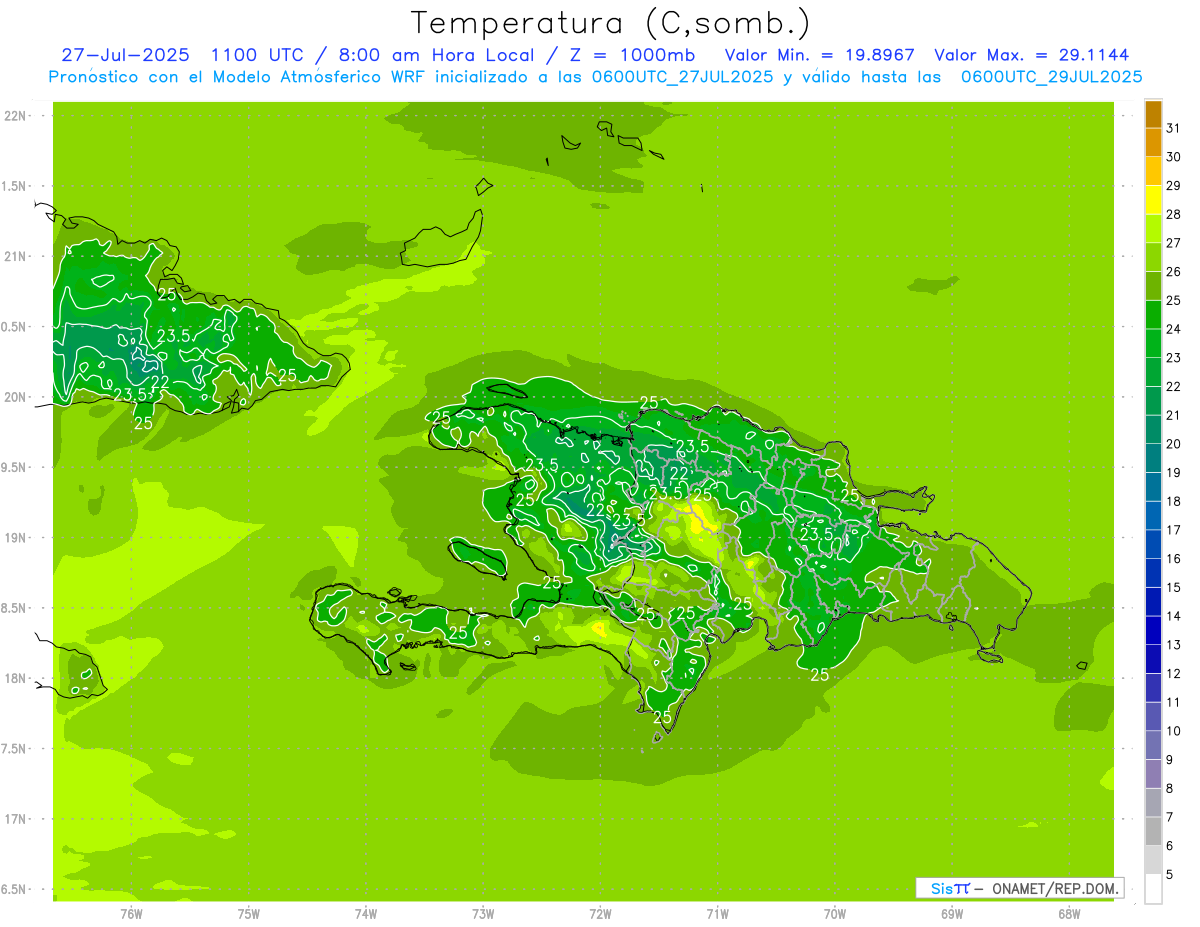Click the "20N" latitude axis label

(x=14, y=397)
